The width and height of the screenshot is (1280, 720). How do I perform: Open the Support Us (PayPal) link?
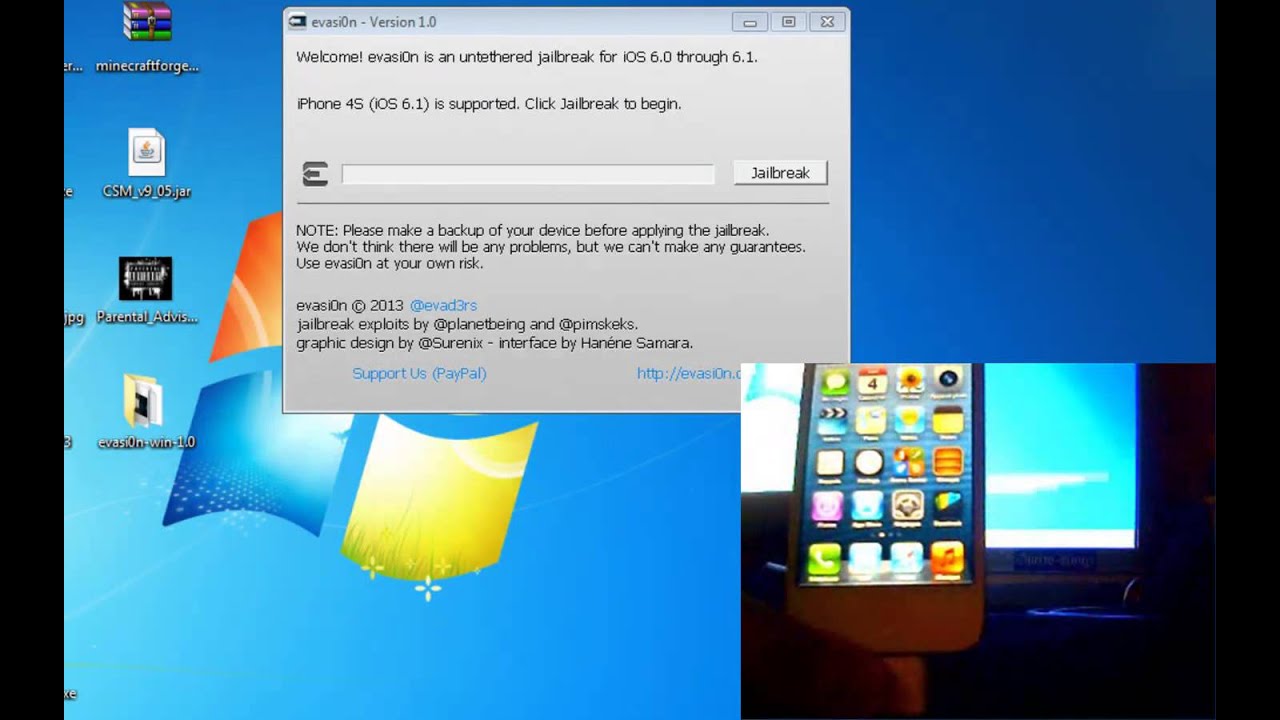[x=419, y=373]
